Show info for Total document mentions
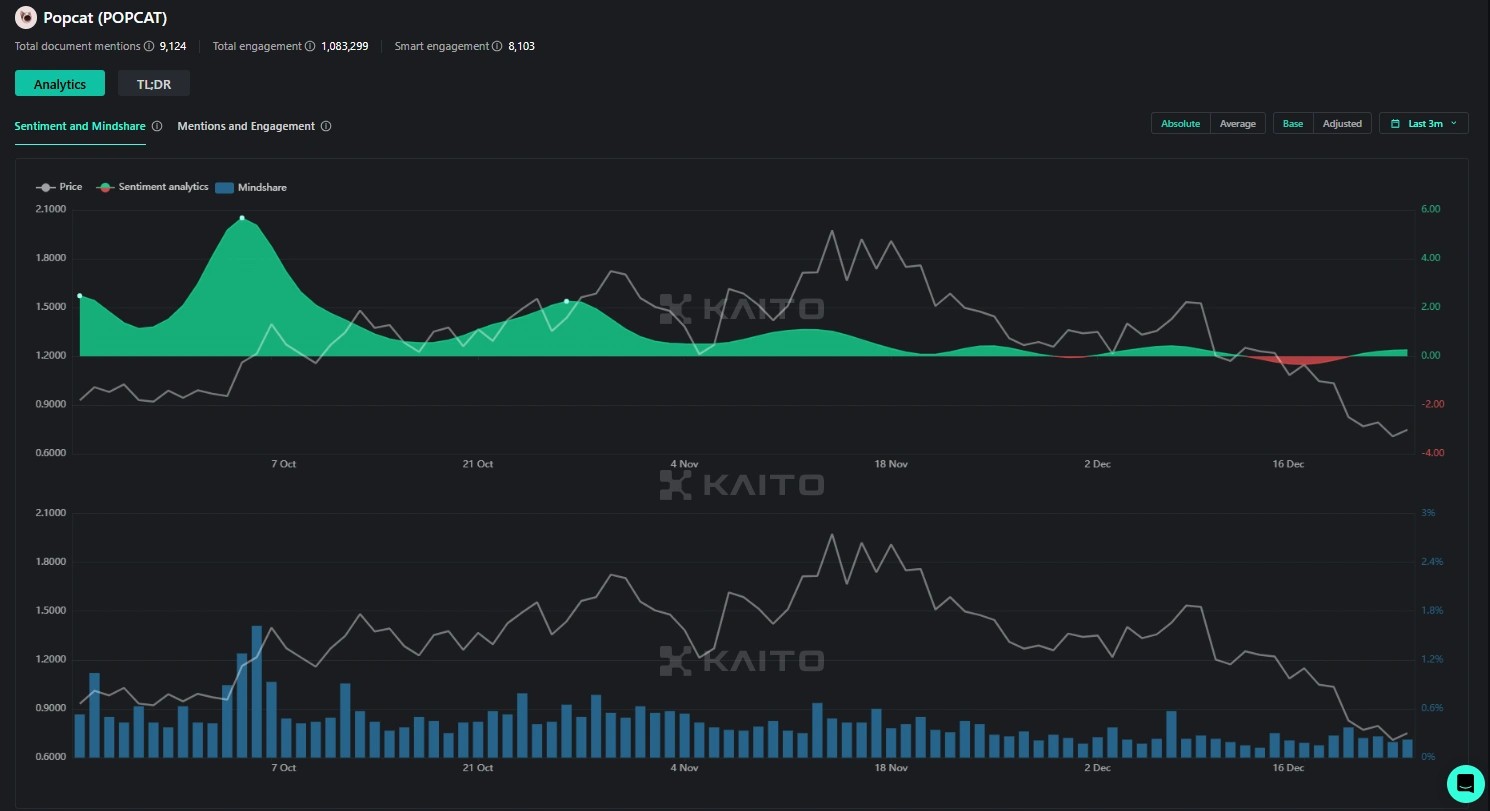The image size is (1490, 811). click(x=149, y=46)
